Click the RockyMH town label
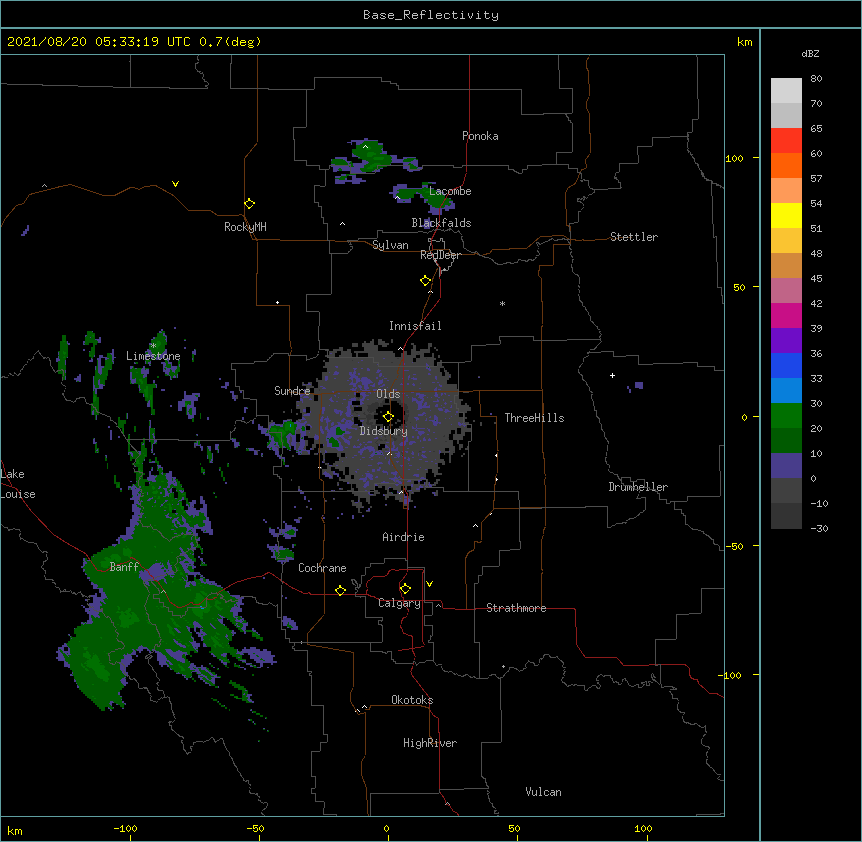Viewport: 862px width, 842px height. coord(245,227)
